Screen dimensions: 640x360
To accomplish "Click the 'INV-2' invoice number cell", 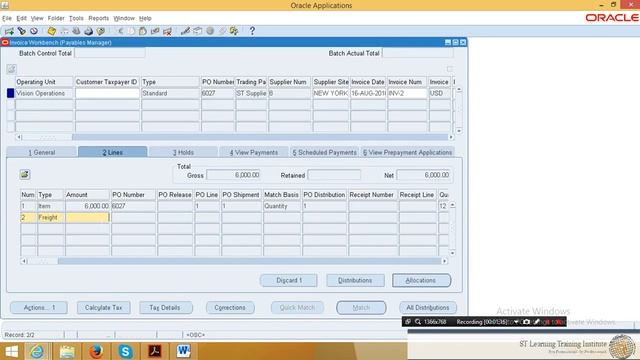I will click(407, 93).
